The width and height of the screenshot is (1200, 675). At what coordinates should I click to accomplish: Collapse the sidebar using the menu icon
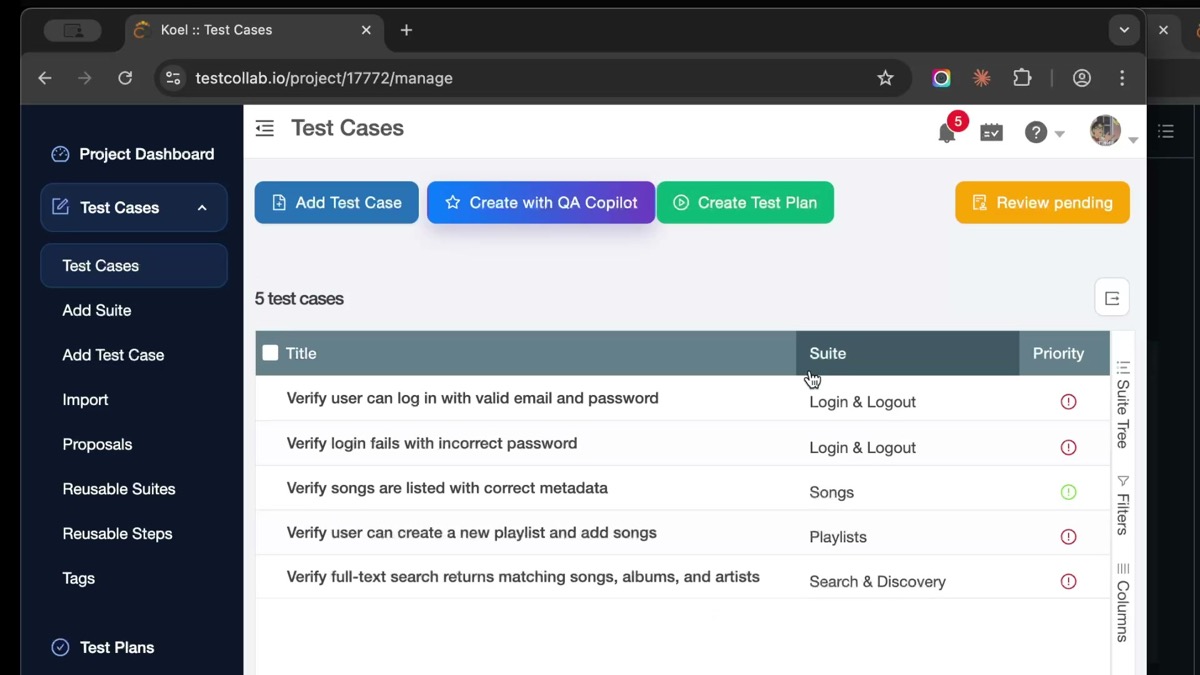coord(264,128)
